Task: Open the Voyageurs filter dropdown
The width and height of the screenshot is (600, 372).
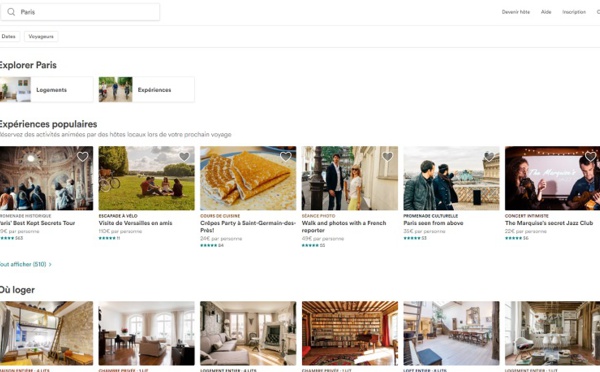Action: point(41,36)
